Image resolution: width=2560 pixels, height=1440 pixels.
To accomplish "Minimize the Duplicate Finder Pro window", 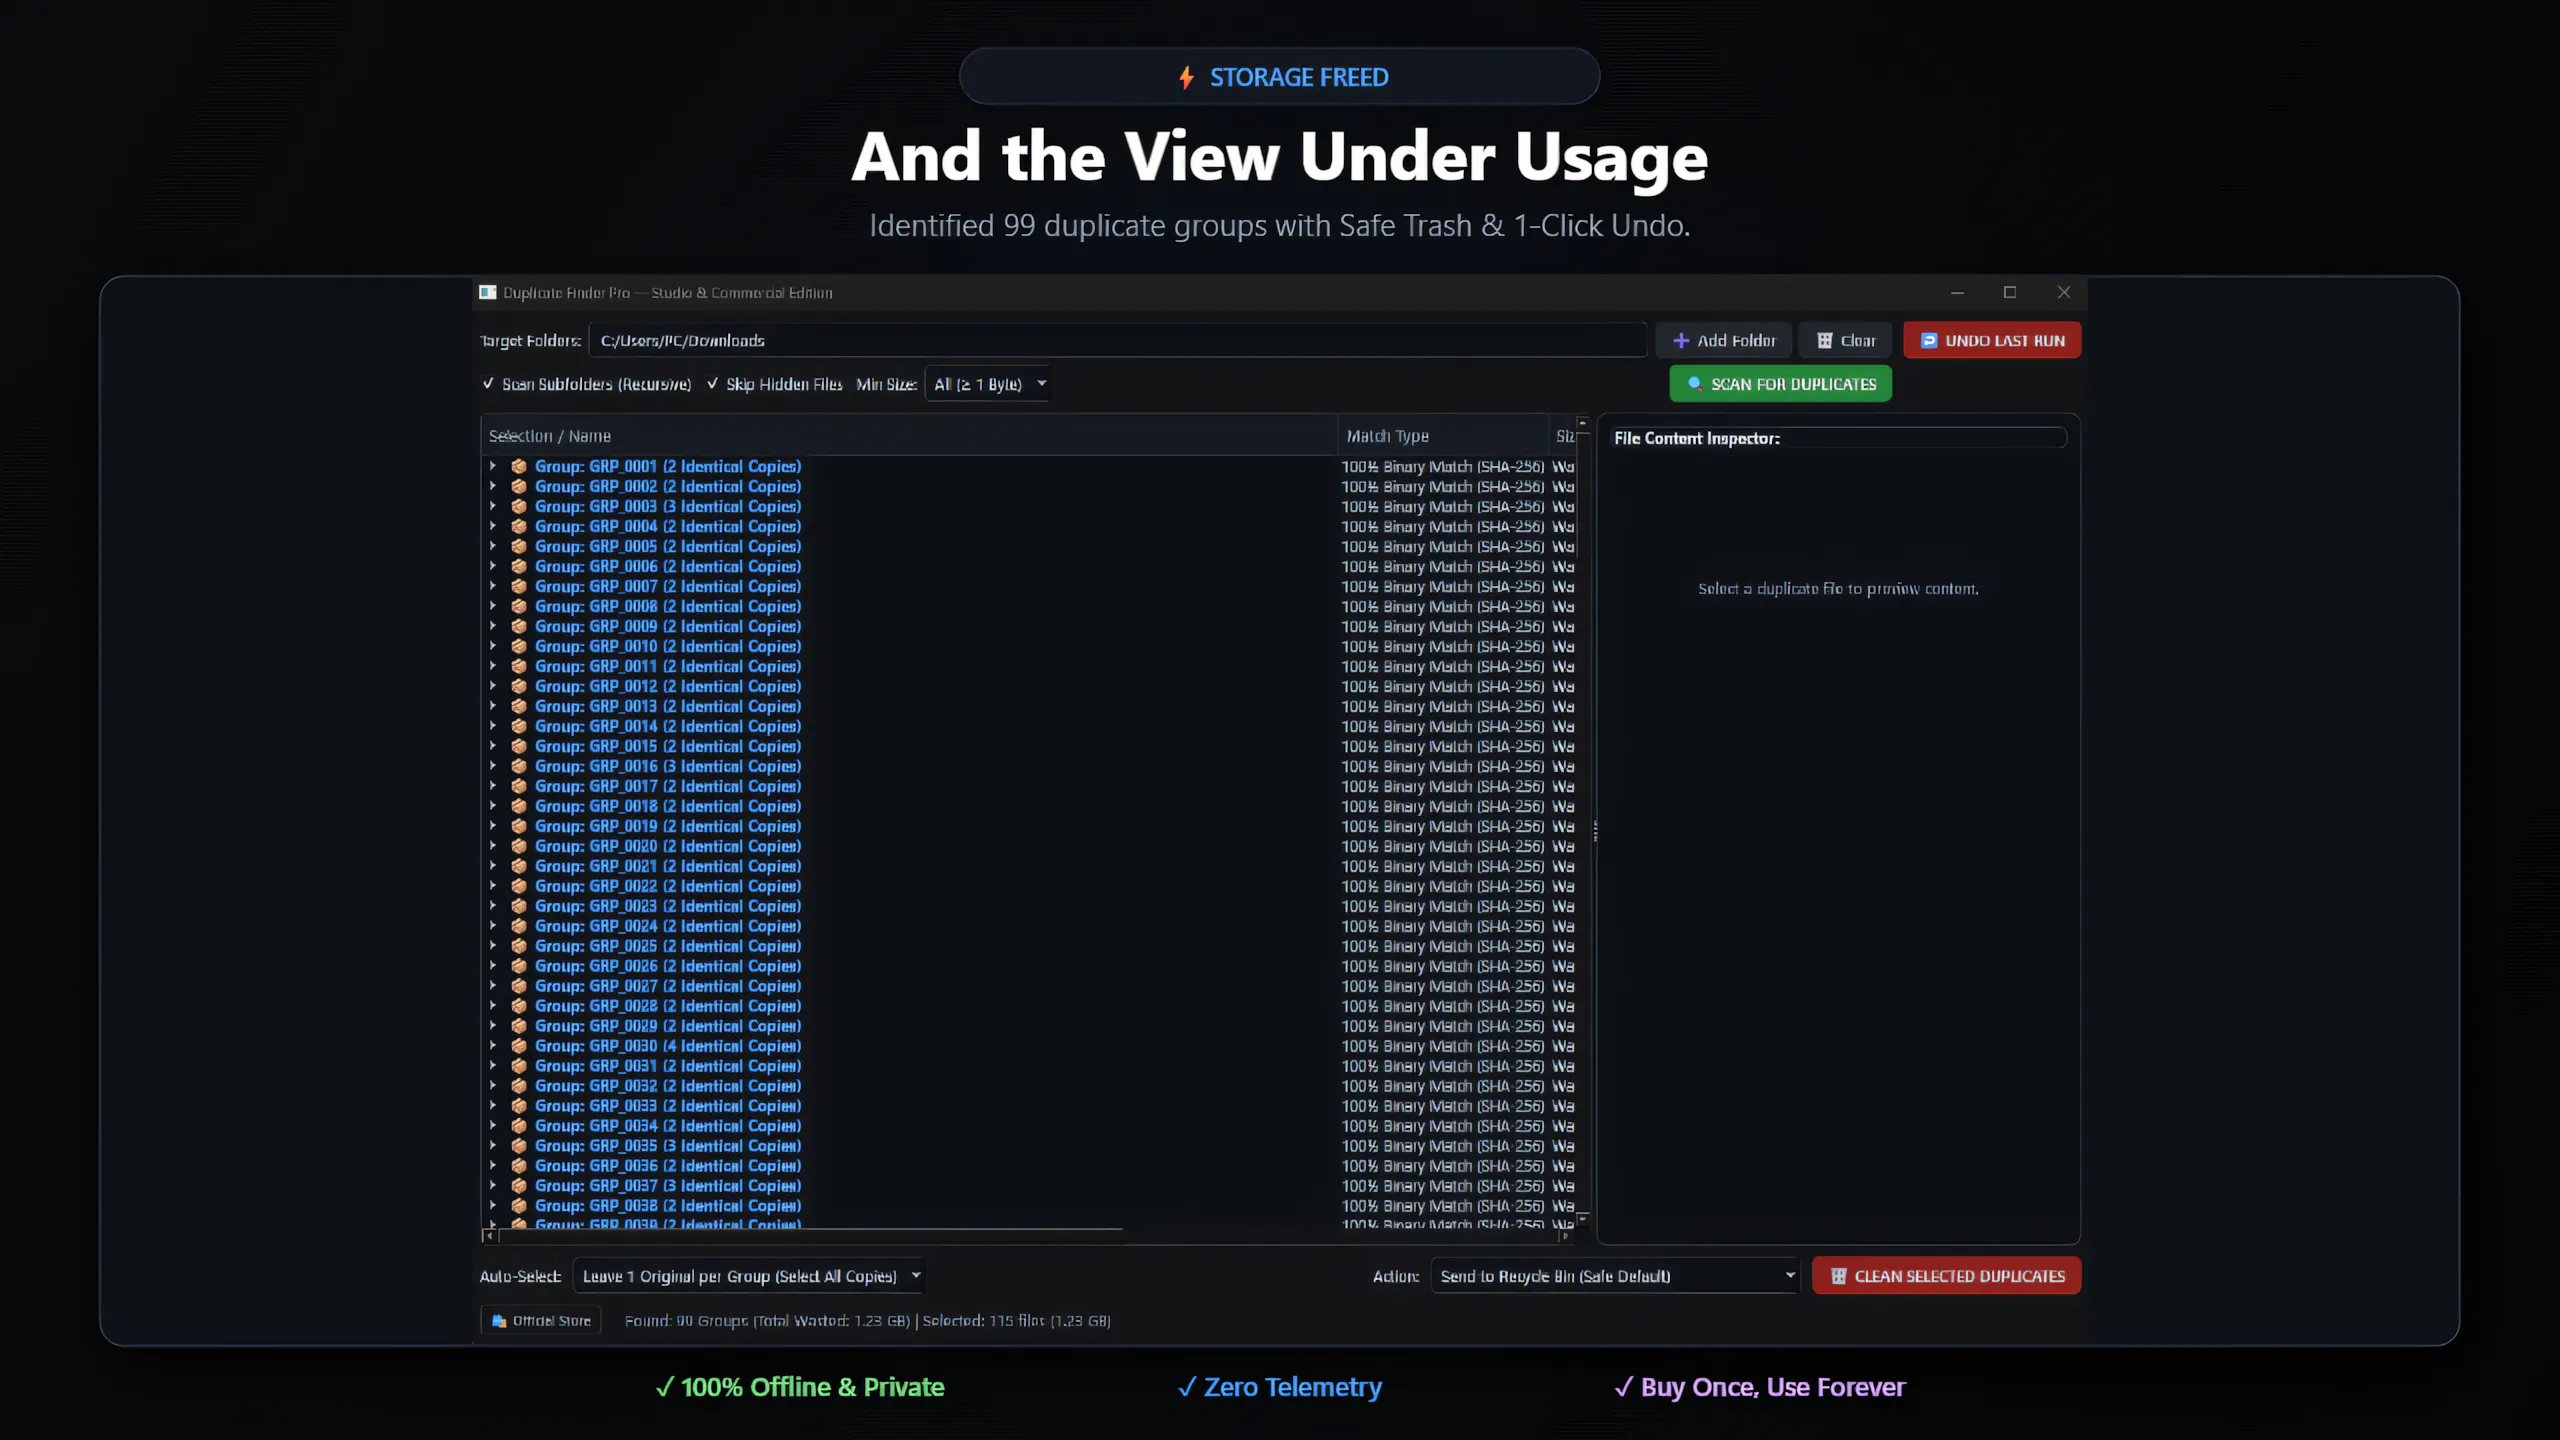I will (1957, 292).
